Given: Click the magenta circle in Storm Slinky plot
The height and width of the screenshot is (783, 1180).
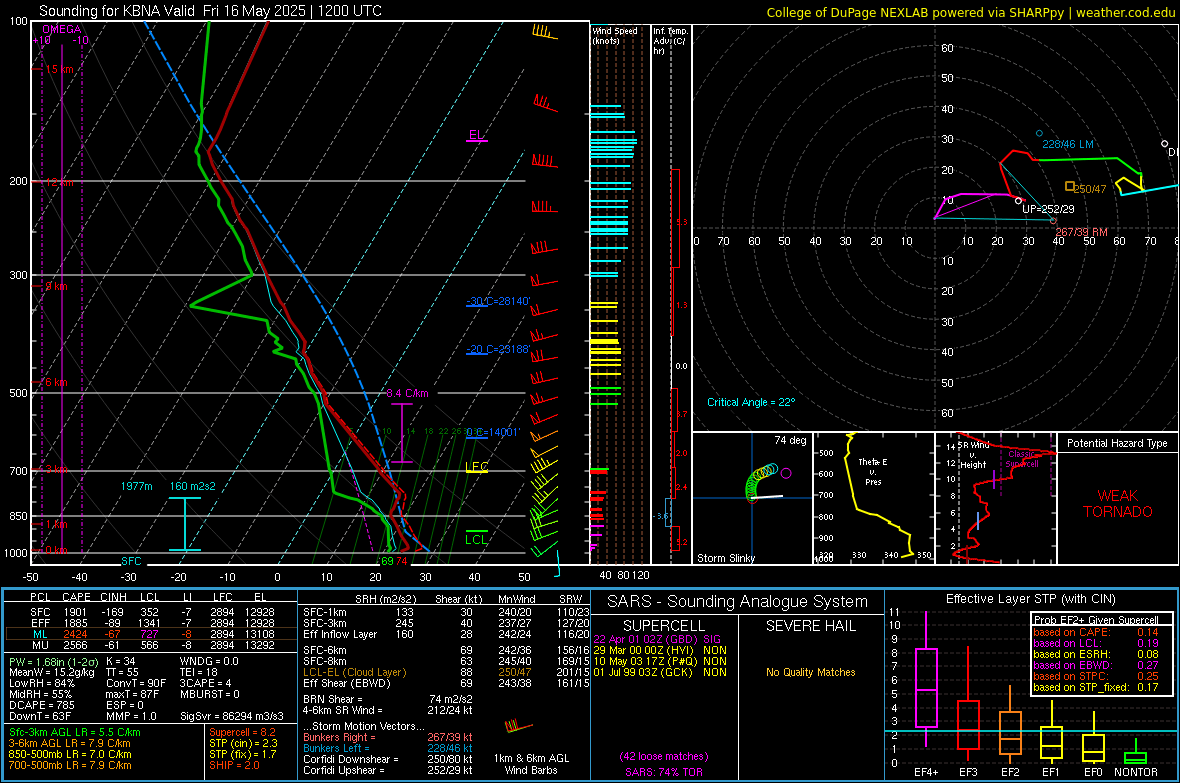Looking at the screenshot, I should coord(786,474).
